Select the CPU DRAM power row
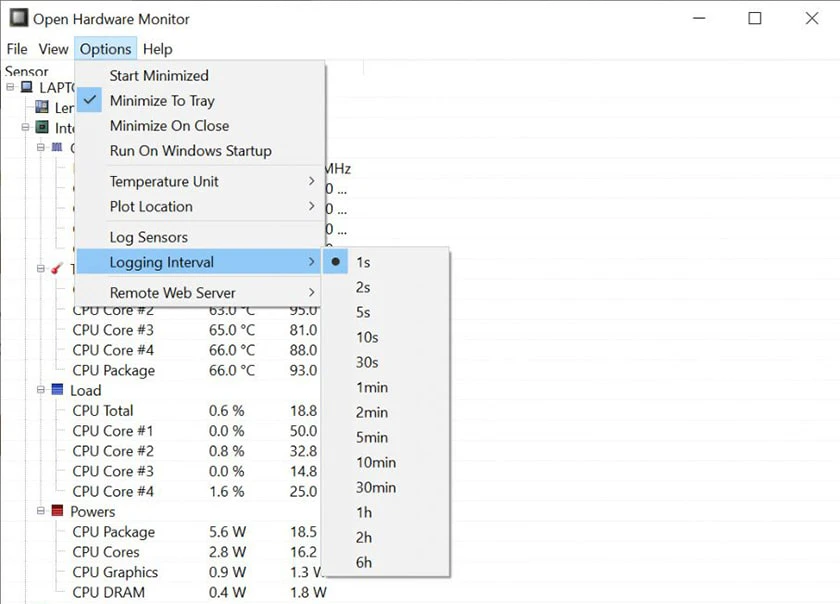Screen dimensions: 840x604 (x=199, y=593)
